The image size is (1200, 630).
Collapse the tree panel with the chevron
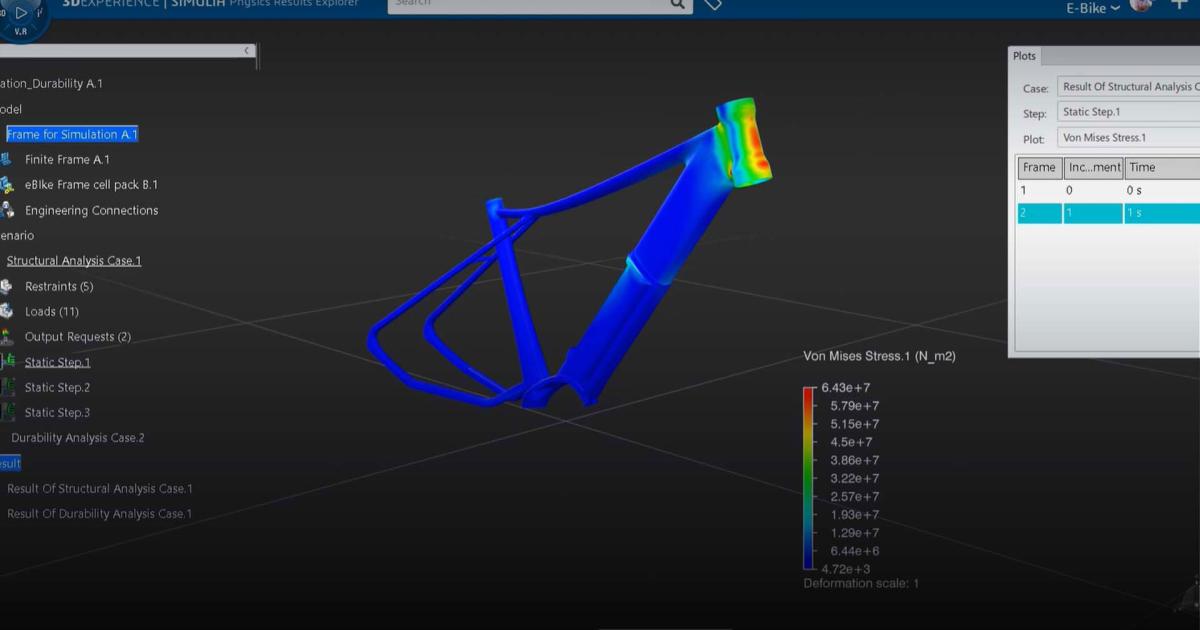pos(246,49)
